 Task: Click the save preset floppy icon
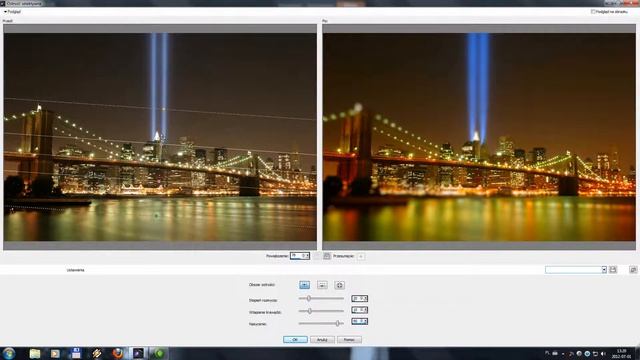coord(613,269)
